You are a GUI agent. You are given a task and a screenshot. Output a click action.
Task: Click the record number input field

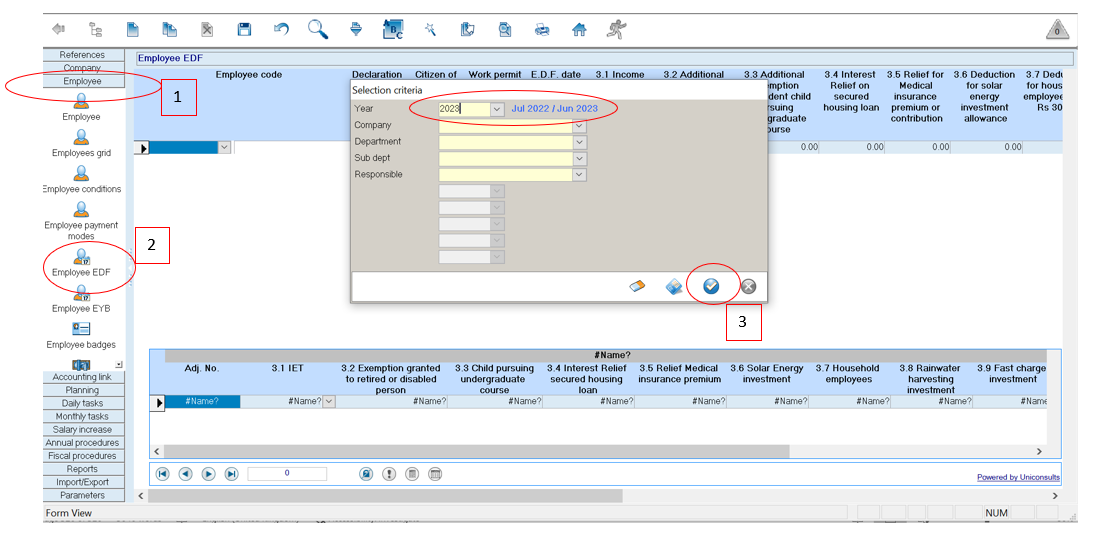coord(287,474)
